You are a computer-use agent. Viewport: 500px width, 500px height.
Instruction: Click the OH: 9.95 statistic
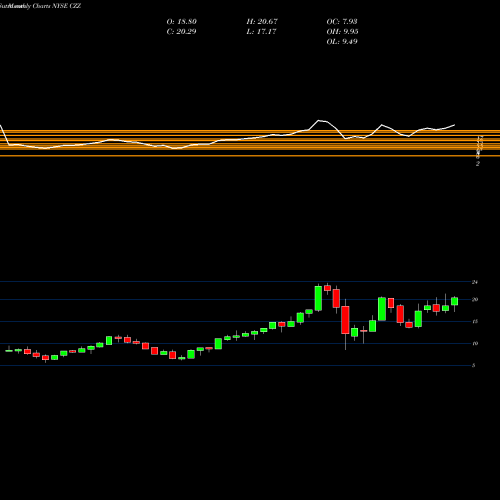pos(343,32)
